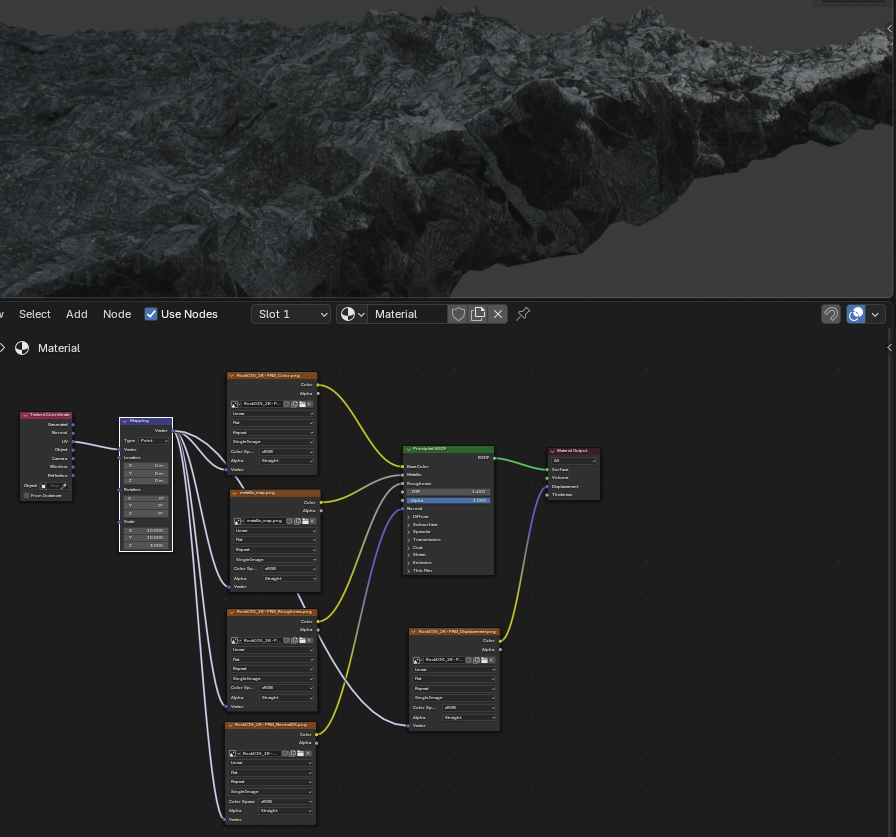Toggle the Use Nodes checkbox
896x837 pixels.
151,314
